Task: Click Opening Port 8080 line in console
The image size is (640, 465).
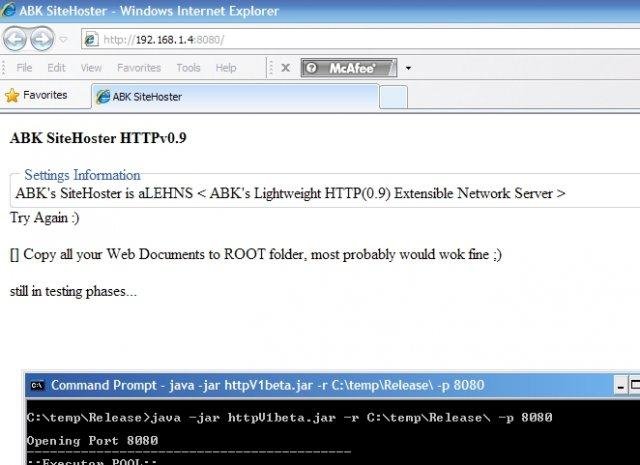Action: (92, 441)
